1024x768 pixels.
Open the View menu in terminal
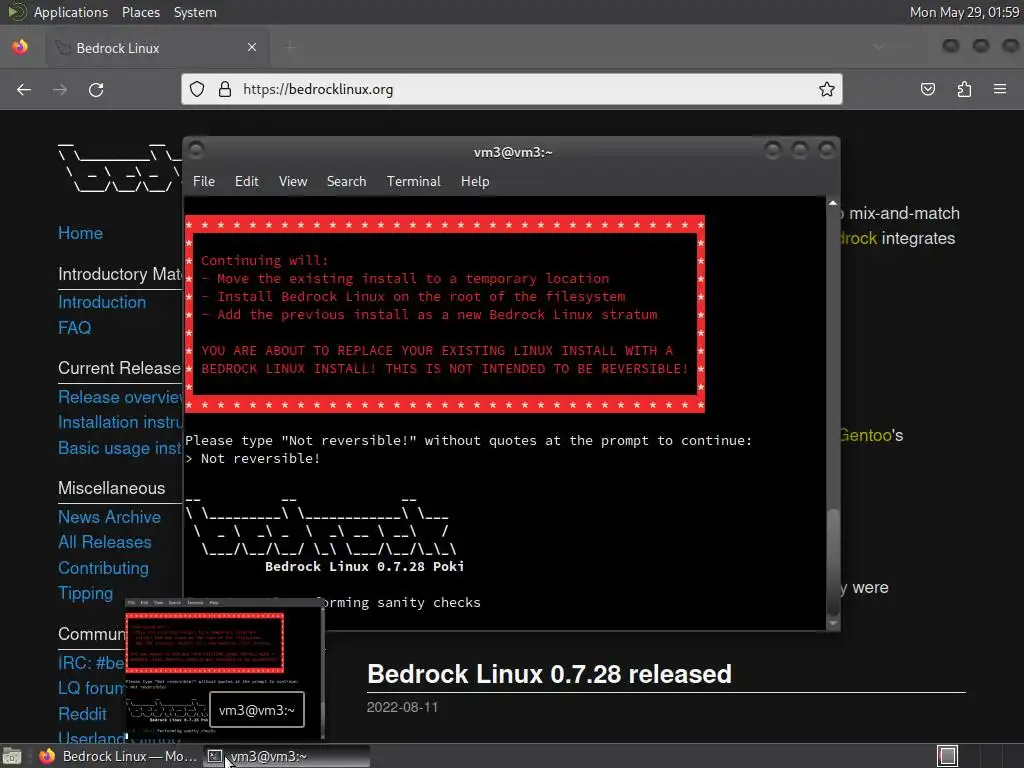tap(293, 182)
